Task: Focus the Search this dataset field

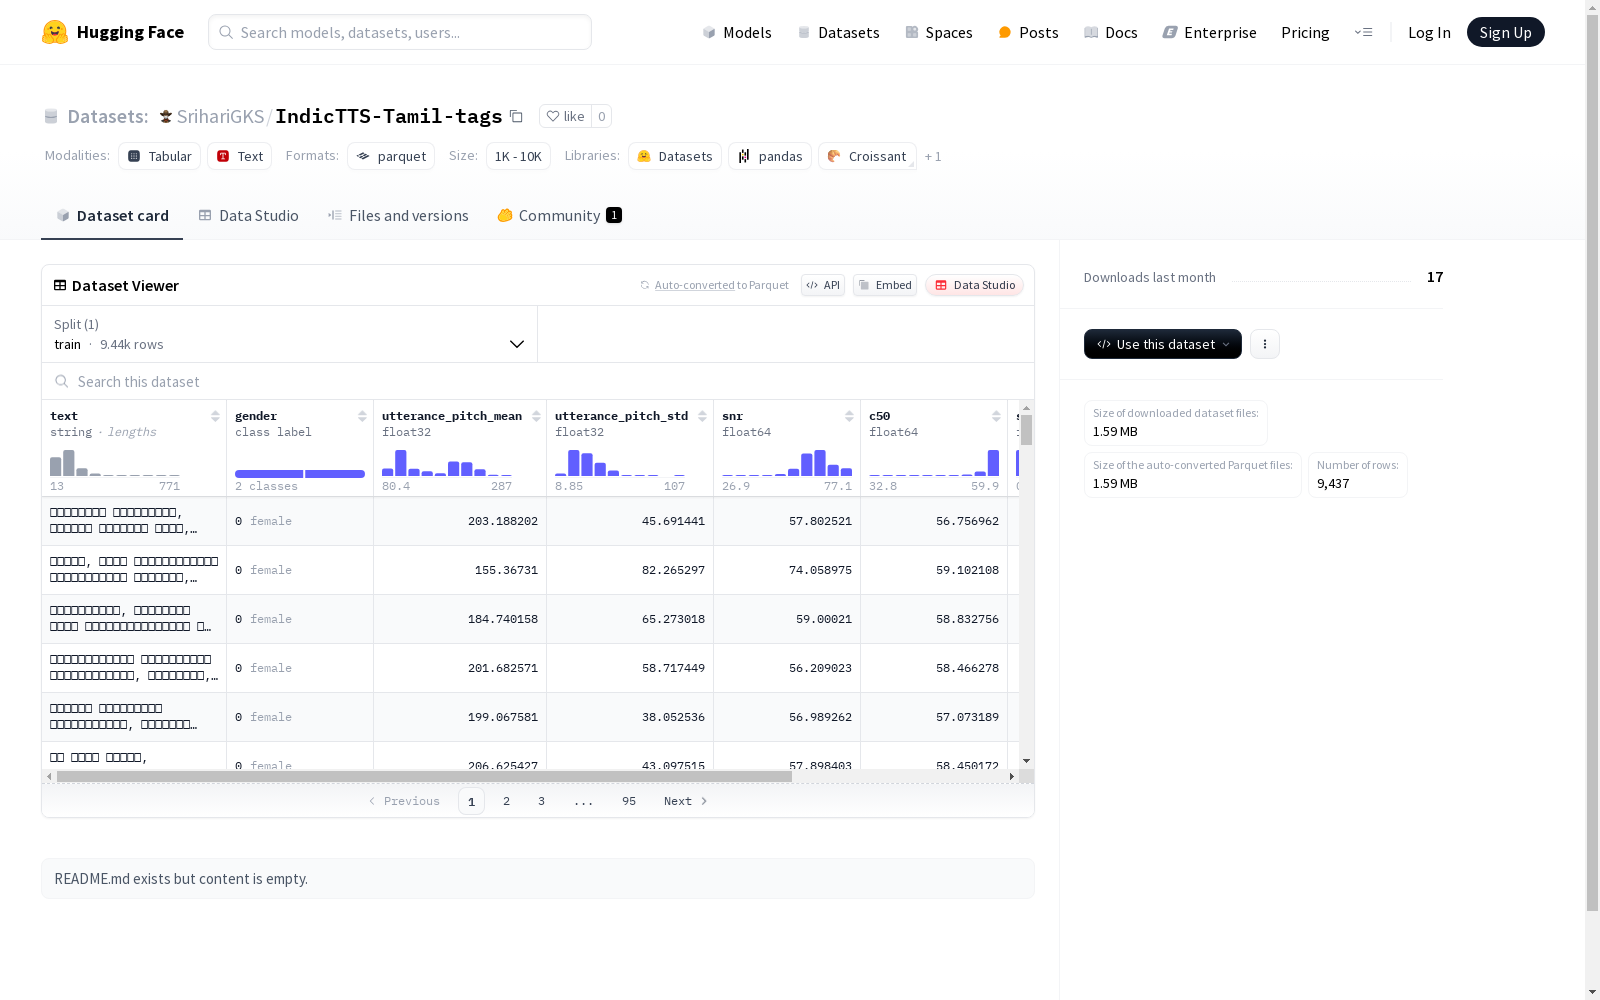Action: click(x=538, y=381)
